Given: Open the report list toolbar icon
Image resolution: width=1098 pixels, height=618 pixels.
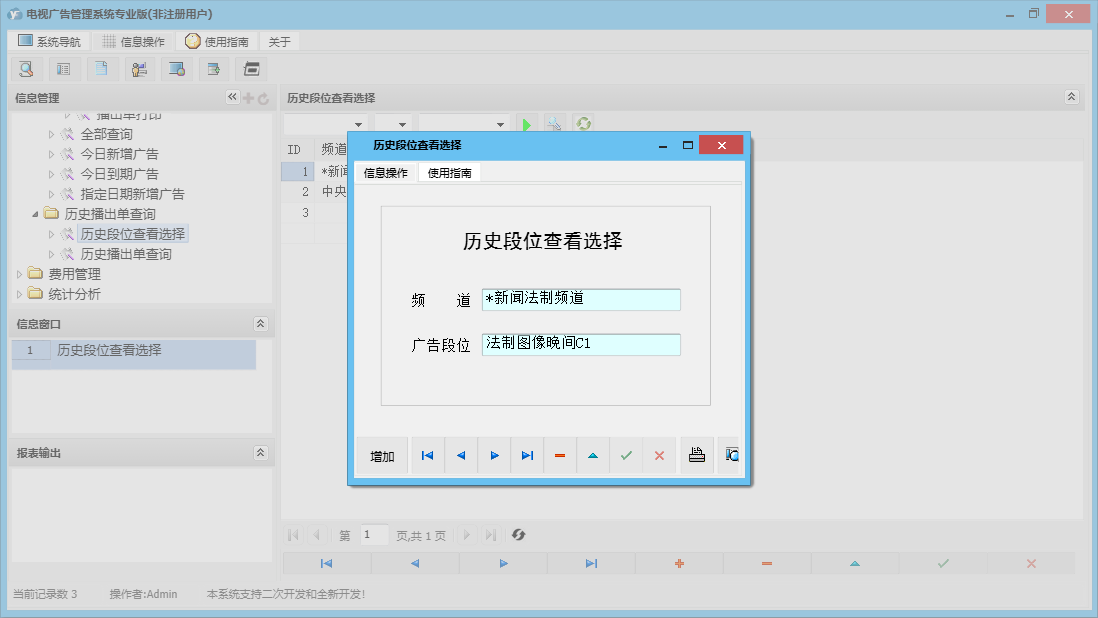Looking at the screenshot, I should (64, 68).
